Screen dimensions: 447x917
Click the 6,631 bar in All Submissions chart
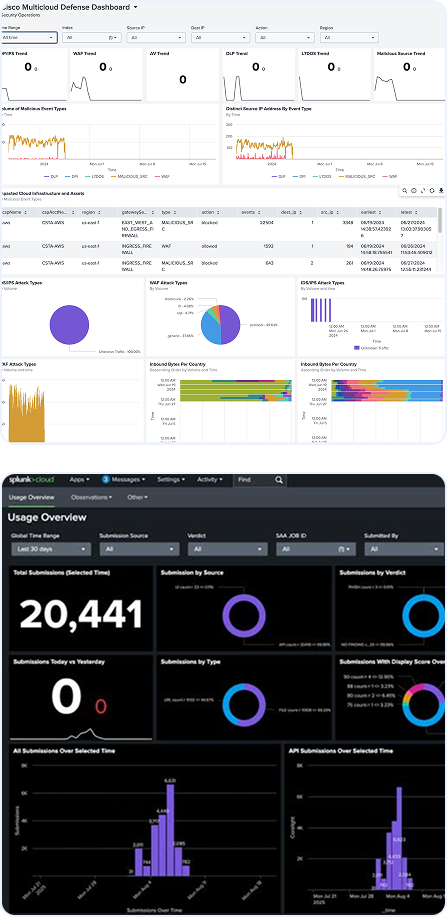(x=170, y=830)
